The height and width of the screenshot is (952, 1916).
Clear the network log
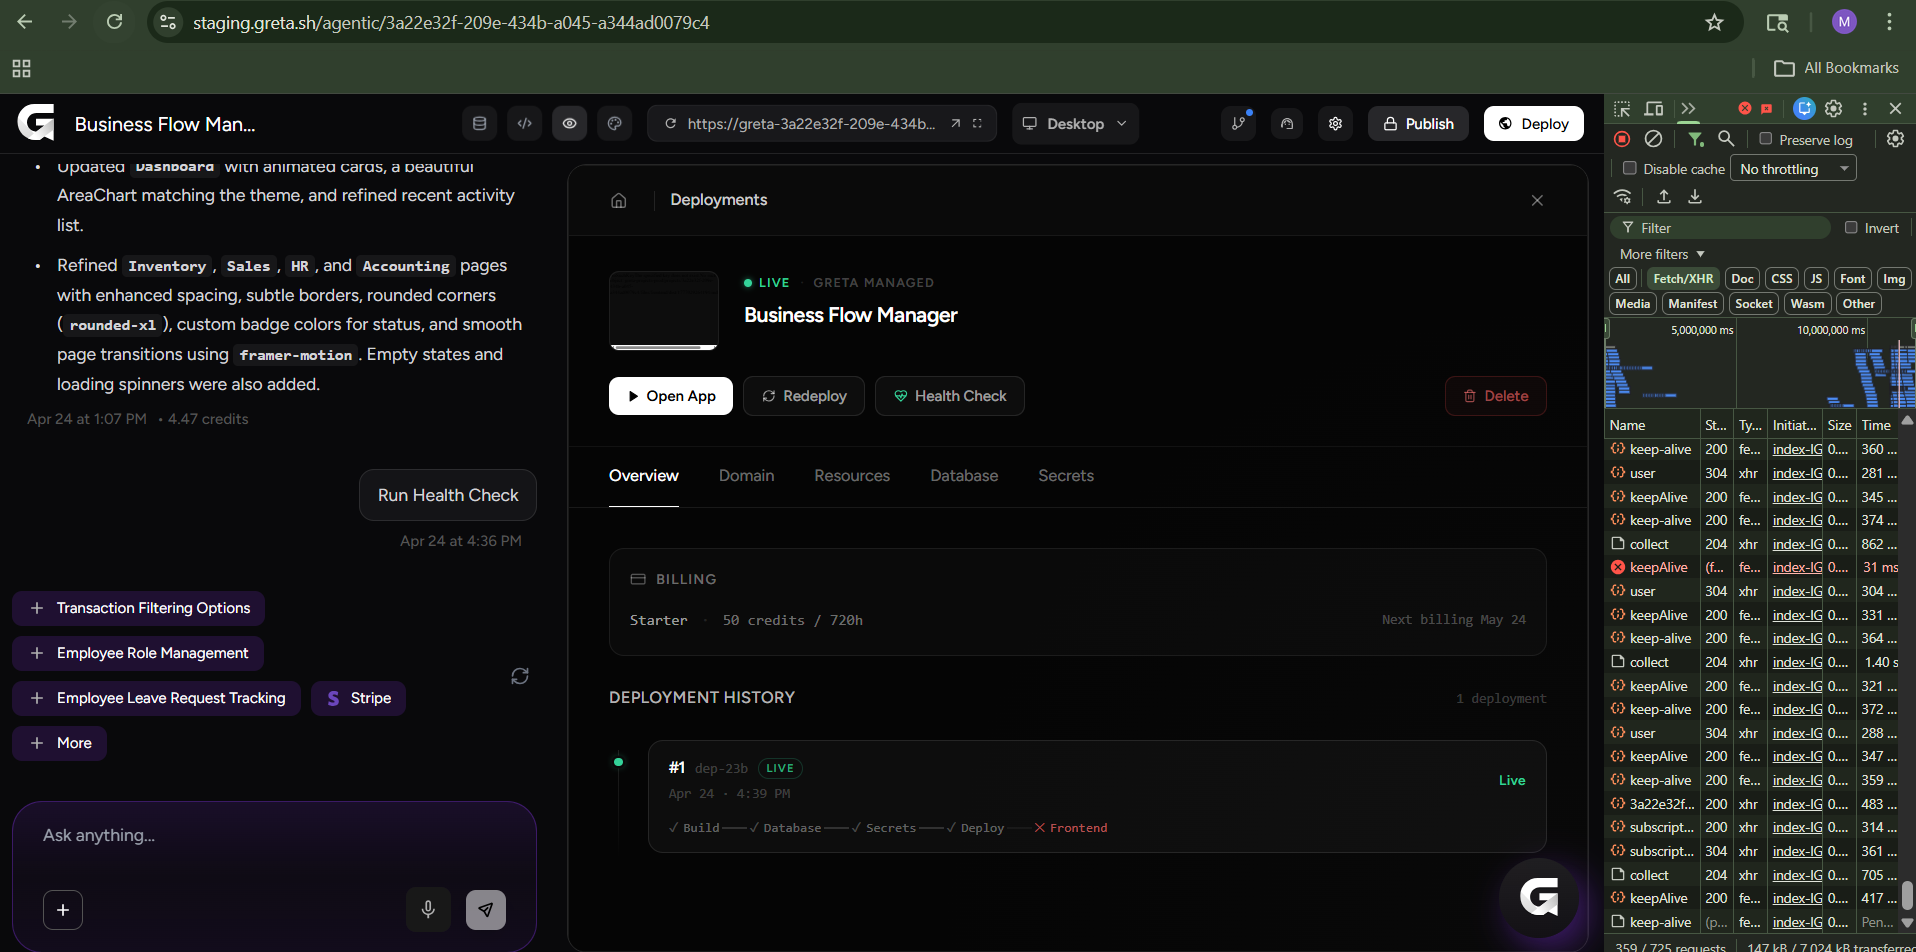click(1654, 139)
